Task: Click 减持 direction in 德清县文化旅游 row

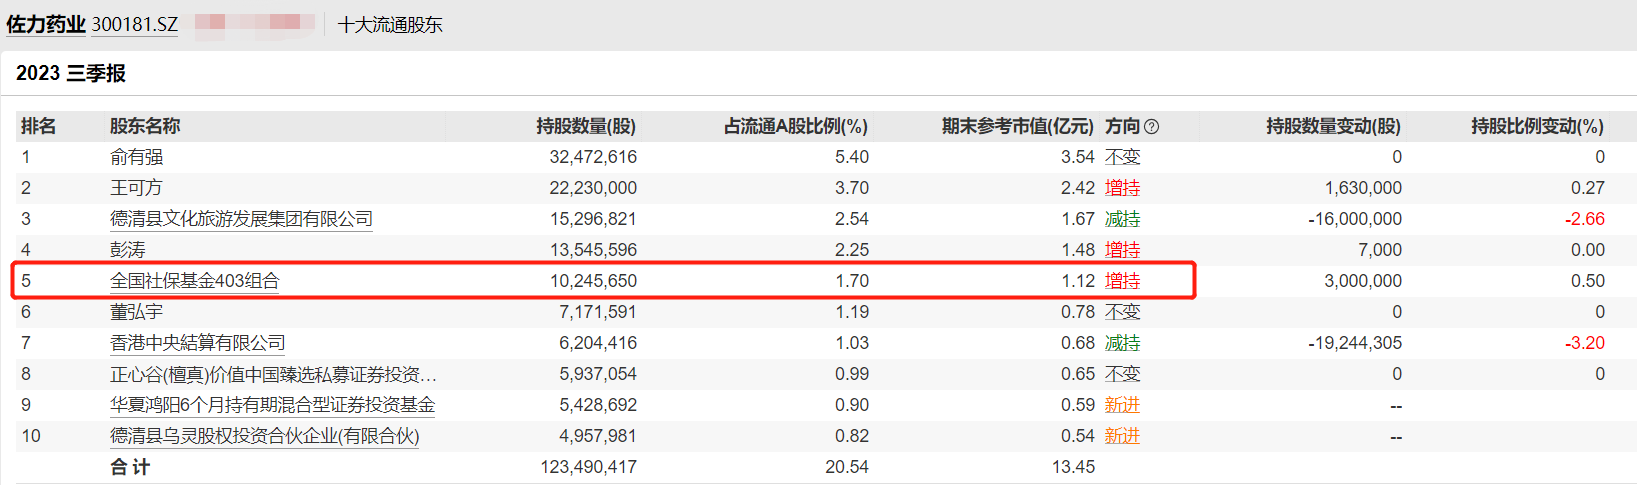Action: point(1123,219)
